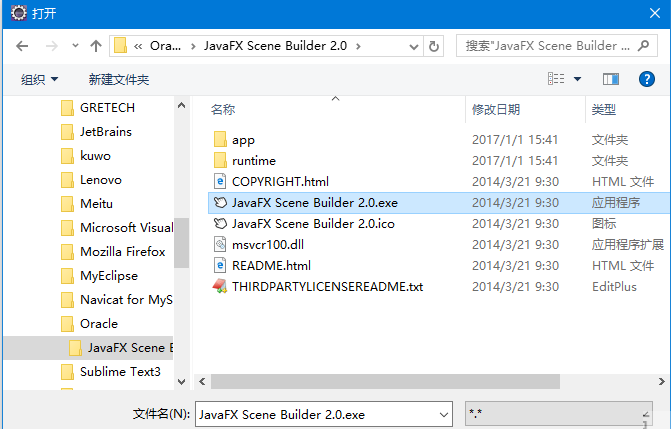The height and width of the screenshot is (429, 671).
Task: Navigate up one folder level
Action: tap(96, 46)
